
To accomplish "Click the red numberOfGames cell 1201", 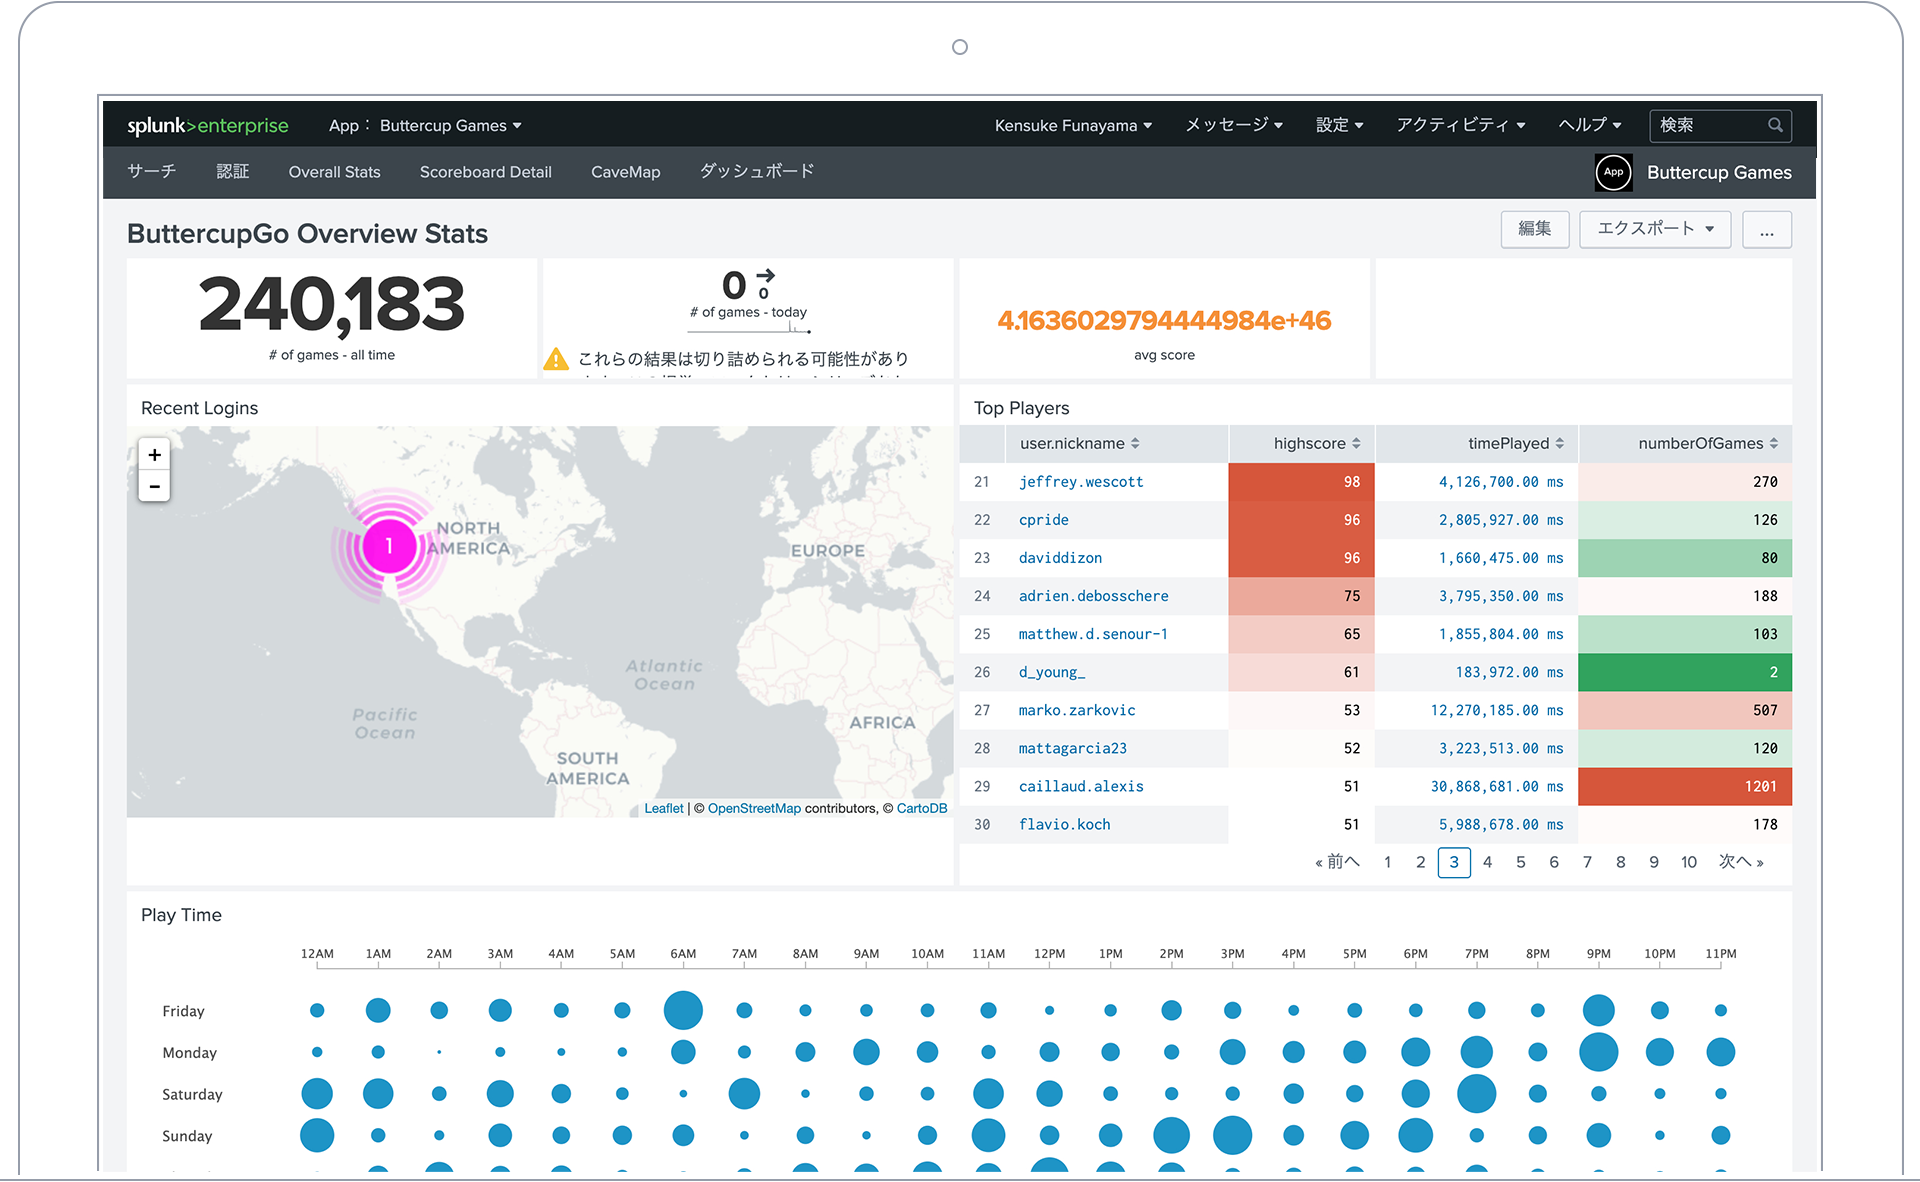I will click(1685, 786).
